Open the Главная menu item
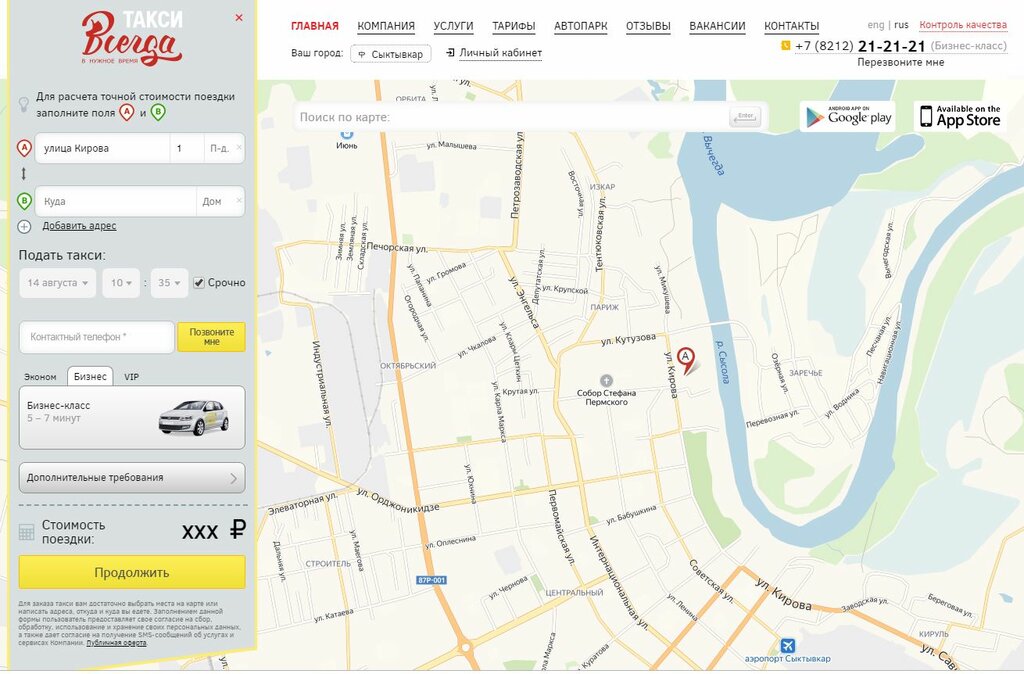 [315, 26]
